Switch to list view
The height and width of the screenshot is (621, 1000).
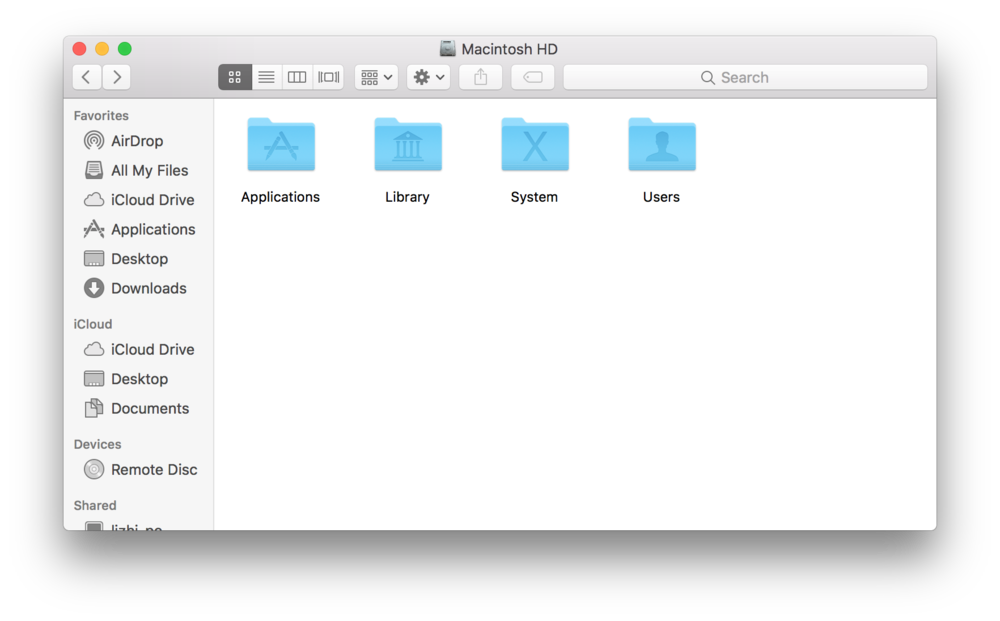[x=267, y=77]
